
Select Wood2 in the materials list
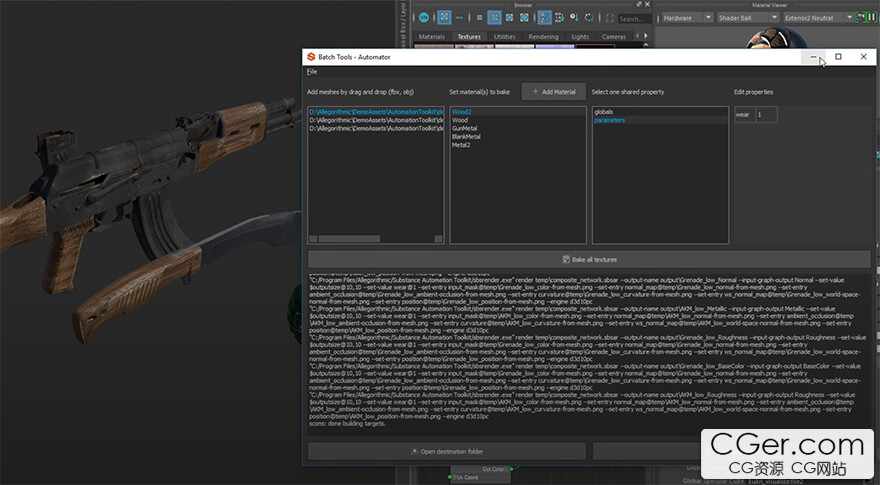pyautogui.click(x=461, y=112)
